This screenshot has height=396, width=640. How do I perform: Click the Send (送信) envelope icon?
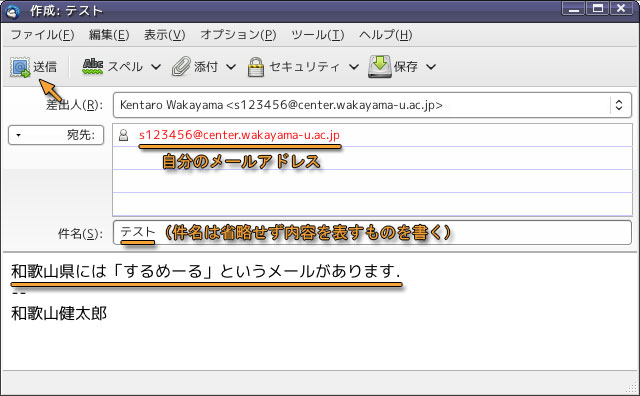point(20,67)
